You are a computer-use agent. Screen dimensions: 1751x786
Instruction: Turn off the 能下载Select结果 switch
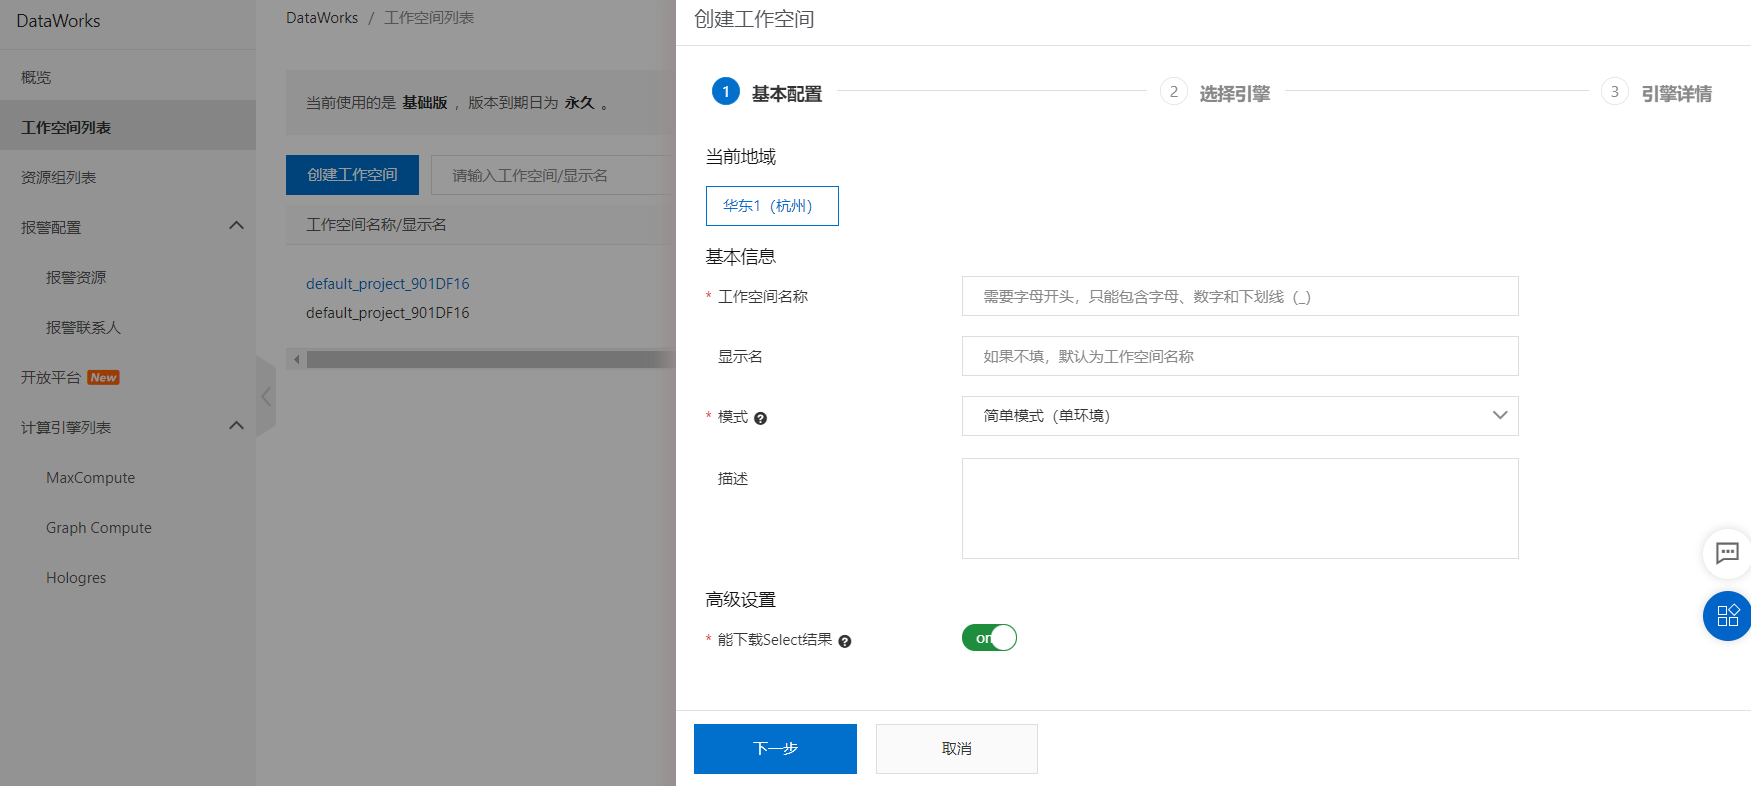pyautogui.click(x=989, y=638)
